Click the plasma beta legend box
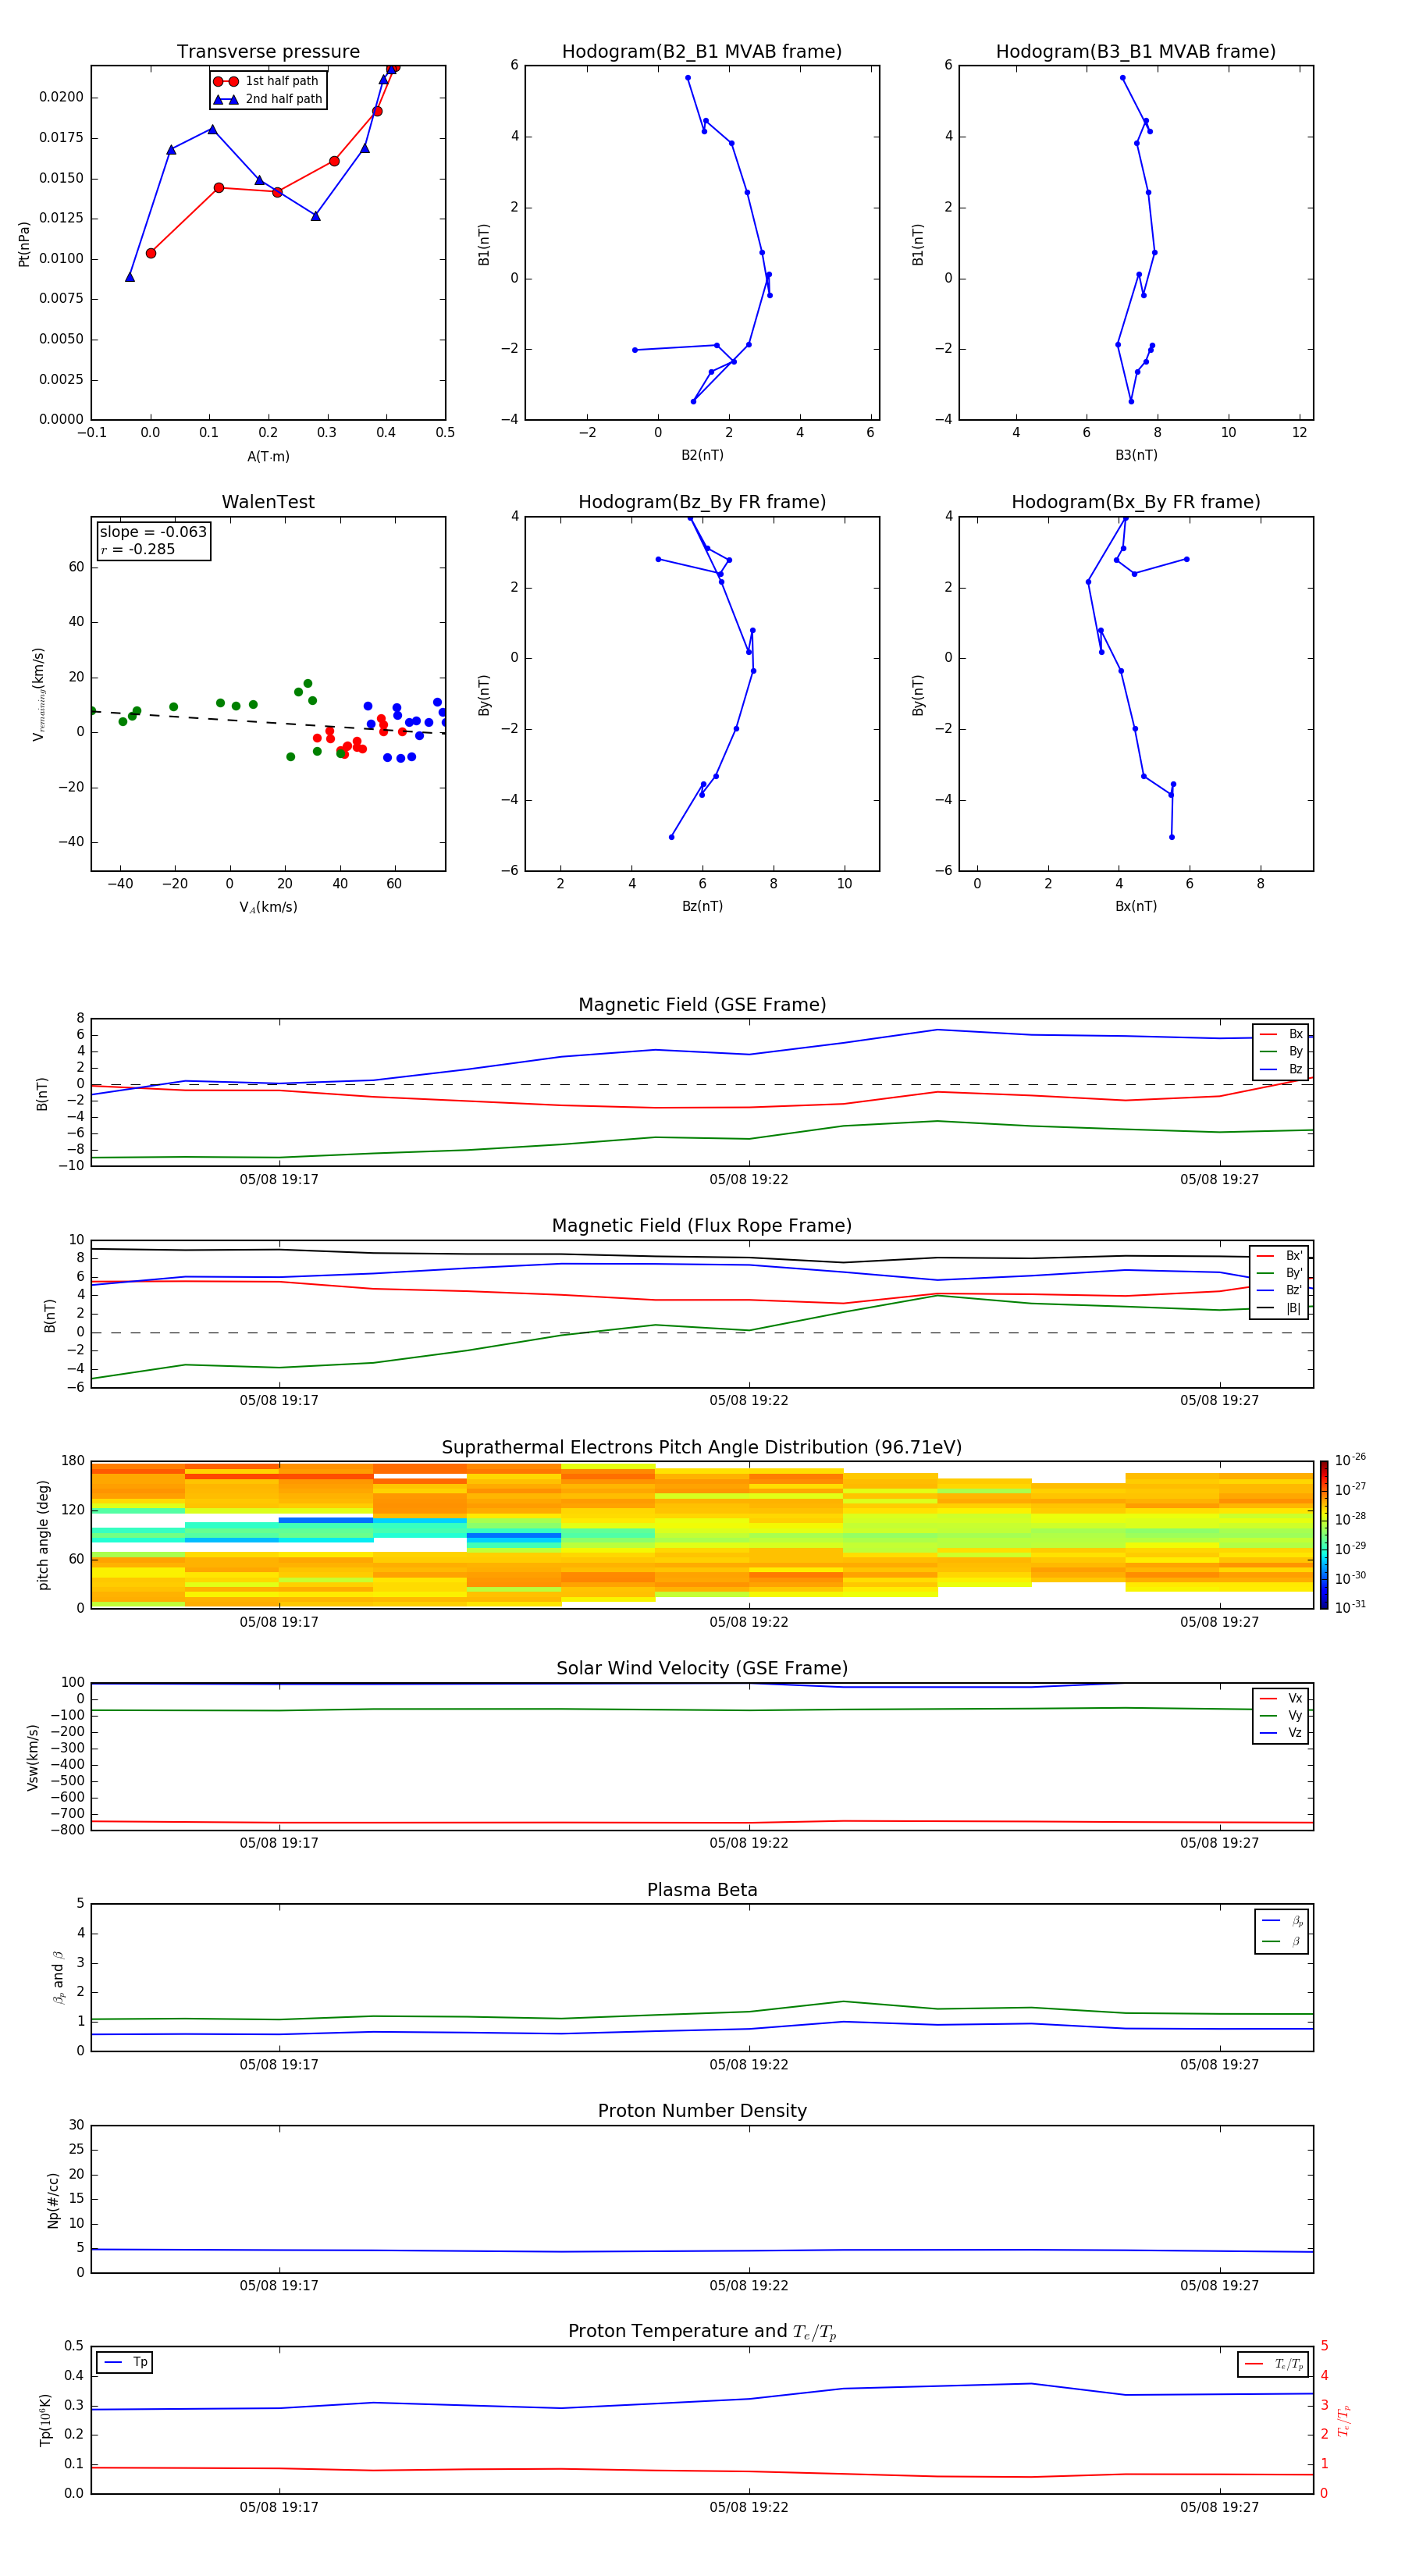This screenshot has width=1405, height=2576. [1282, 1932]
